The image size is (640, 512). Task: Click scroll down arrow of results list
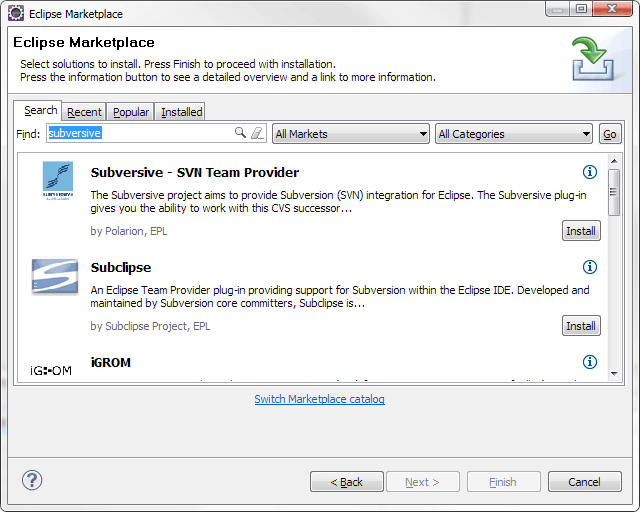click(x=614, y=374)
